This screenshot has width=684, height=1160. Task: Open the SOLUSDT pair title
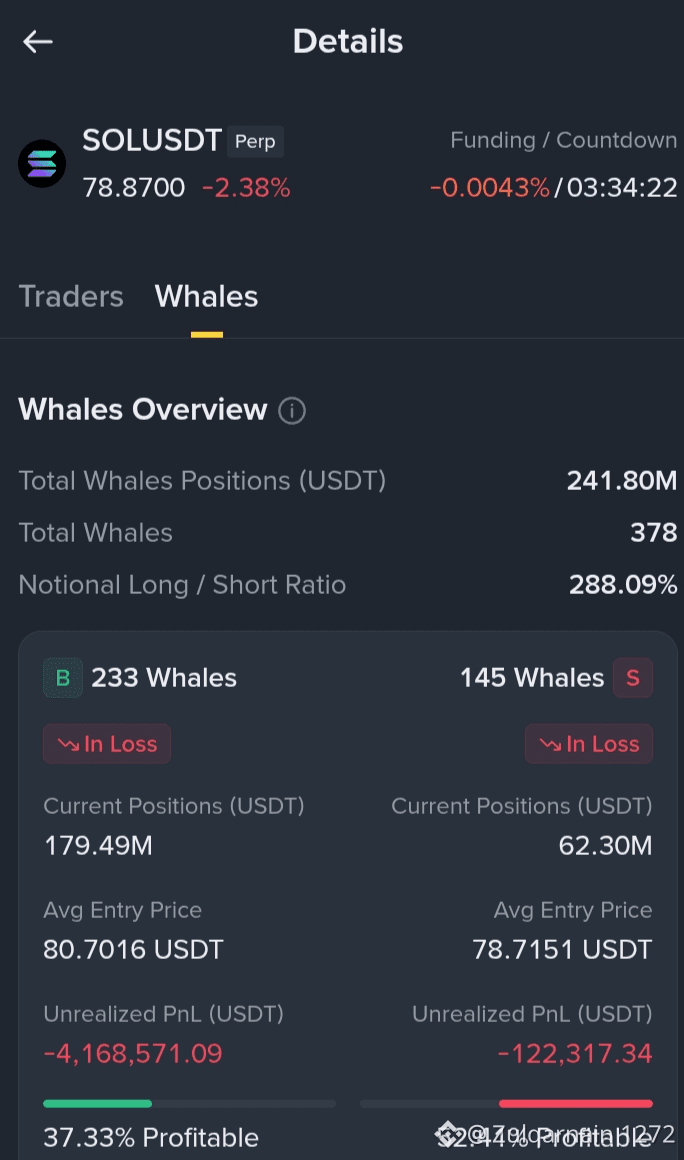[152, 141]
